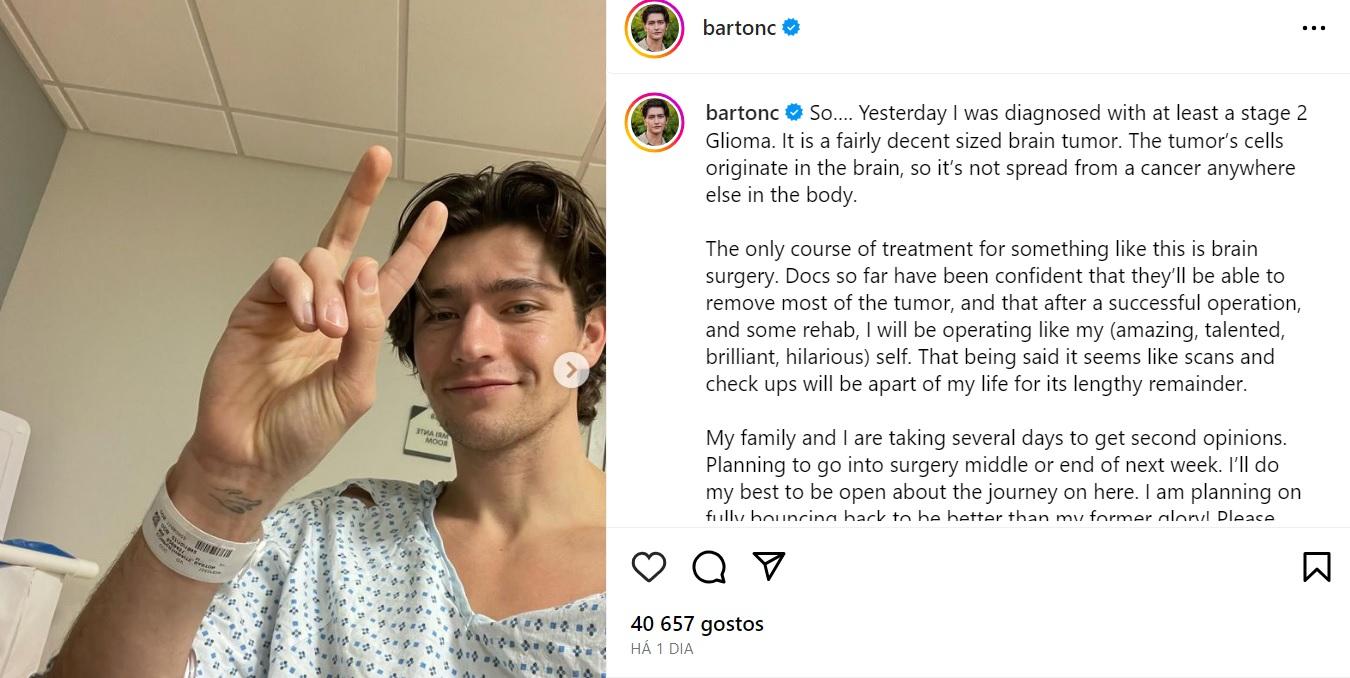Open bartonc profile picture in post header
The height and width of the screenshot is (678, 1350).
[654, 29]
